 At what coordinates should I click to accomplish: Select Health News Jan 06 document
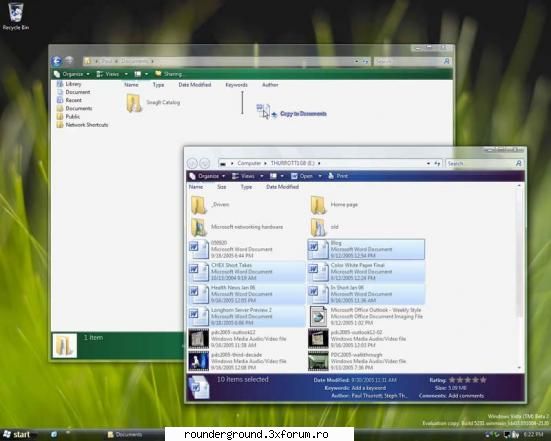click(x=247, y=294)
